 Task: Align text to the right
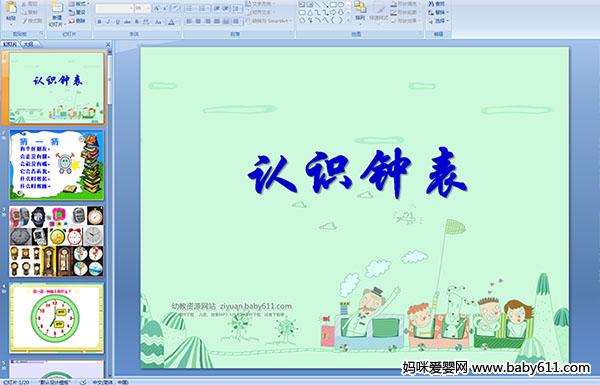tap(207, 21)
